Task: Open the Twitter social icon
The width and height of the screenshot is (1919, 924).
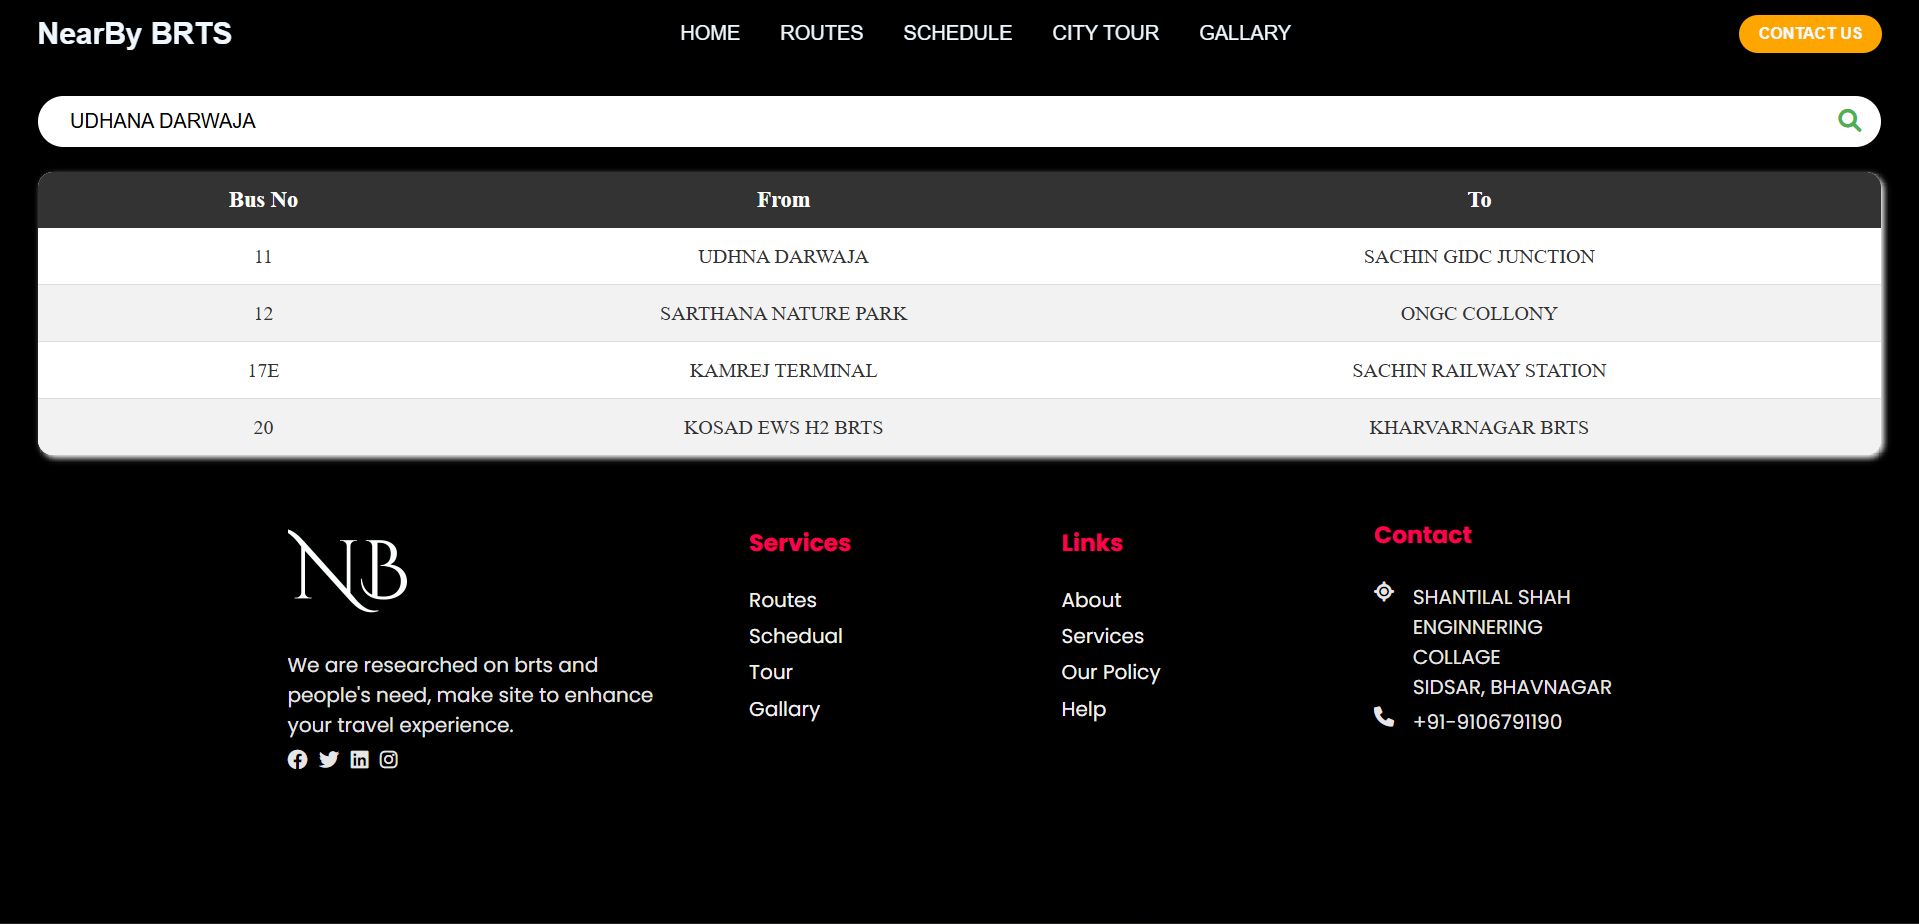Action: 328,760
